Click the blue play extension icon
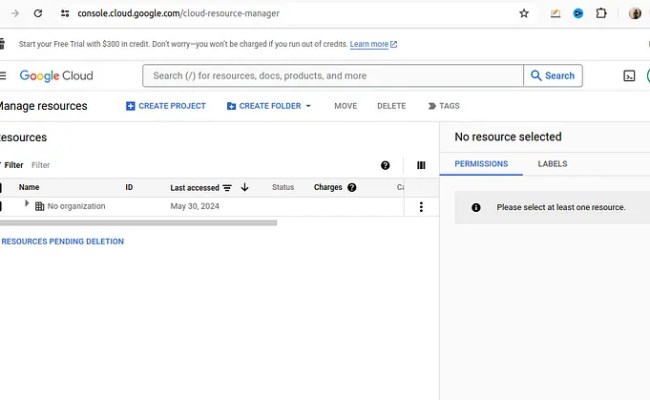 point(578,14)
